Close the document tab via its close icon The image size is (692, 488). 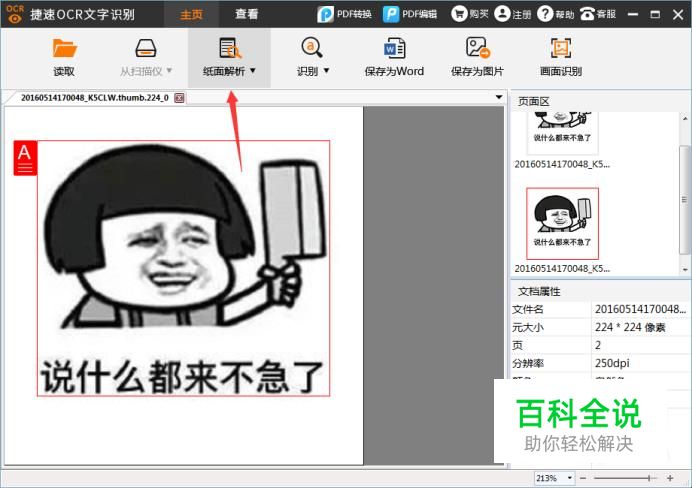point(179,98)
